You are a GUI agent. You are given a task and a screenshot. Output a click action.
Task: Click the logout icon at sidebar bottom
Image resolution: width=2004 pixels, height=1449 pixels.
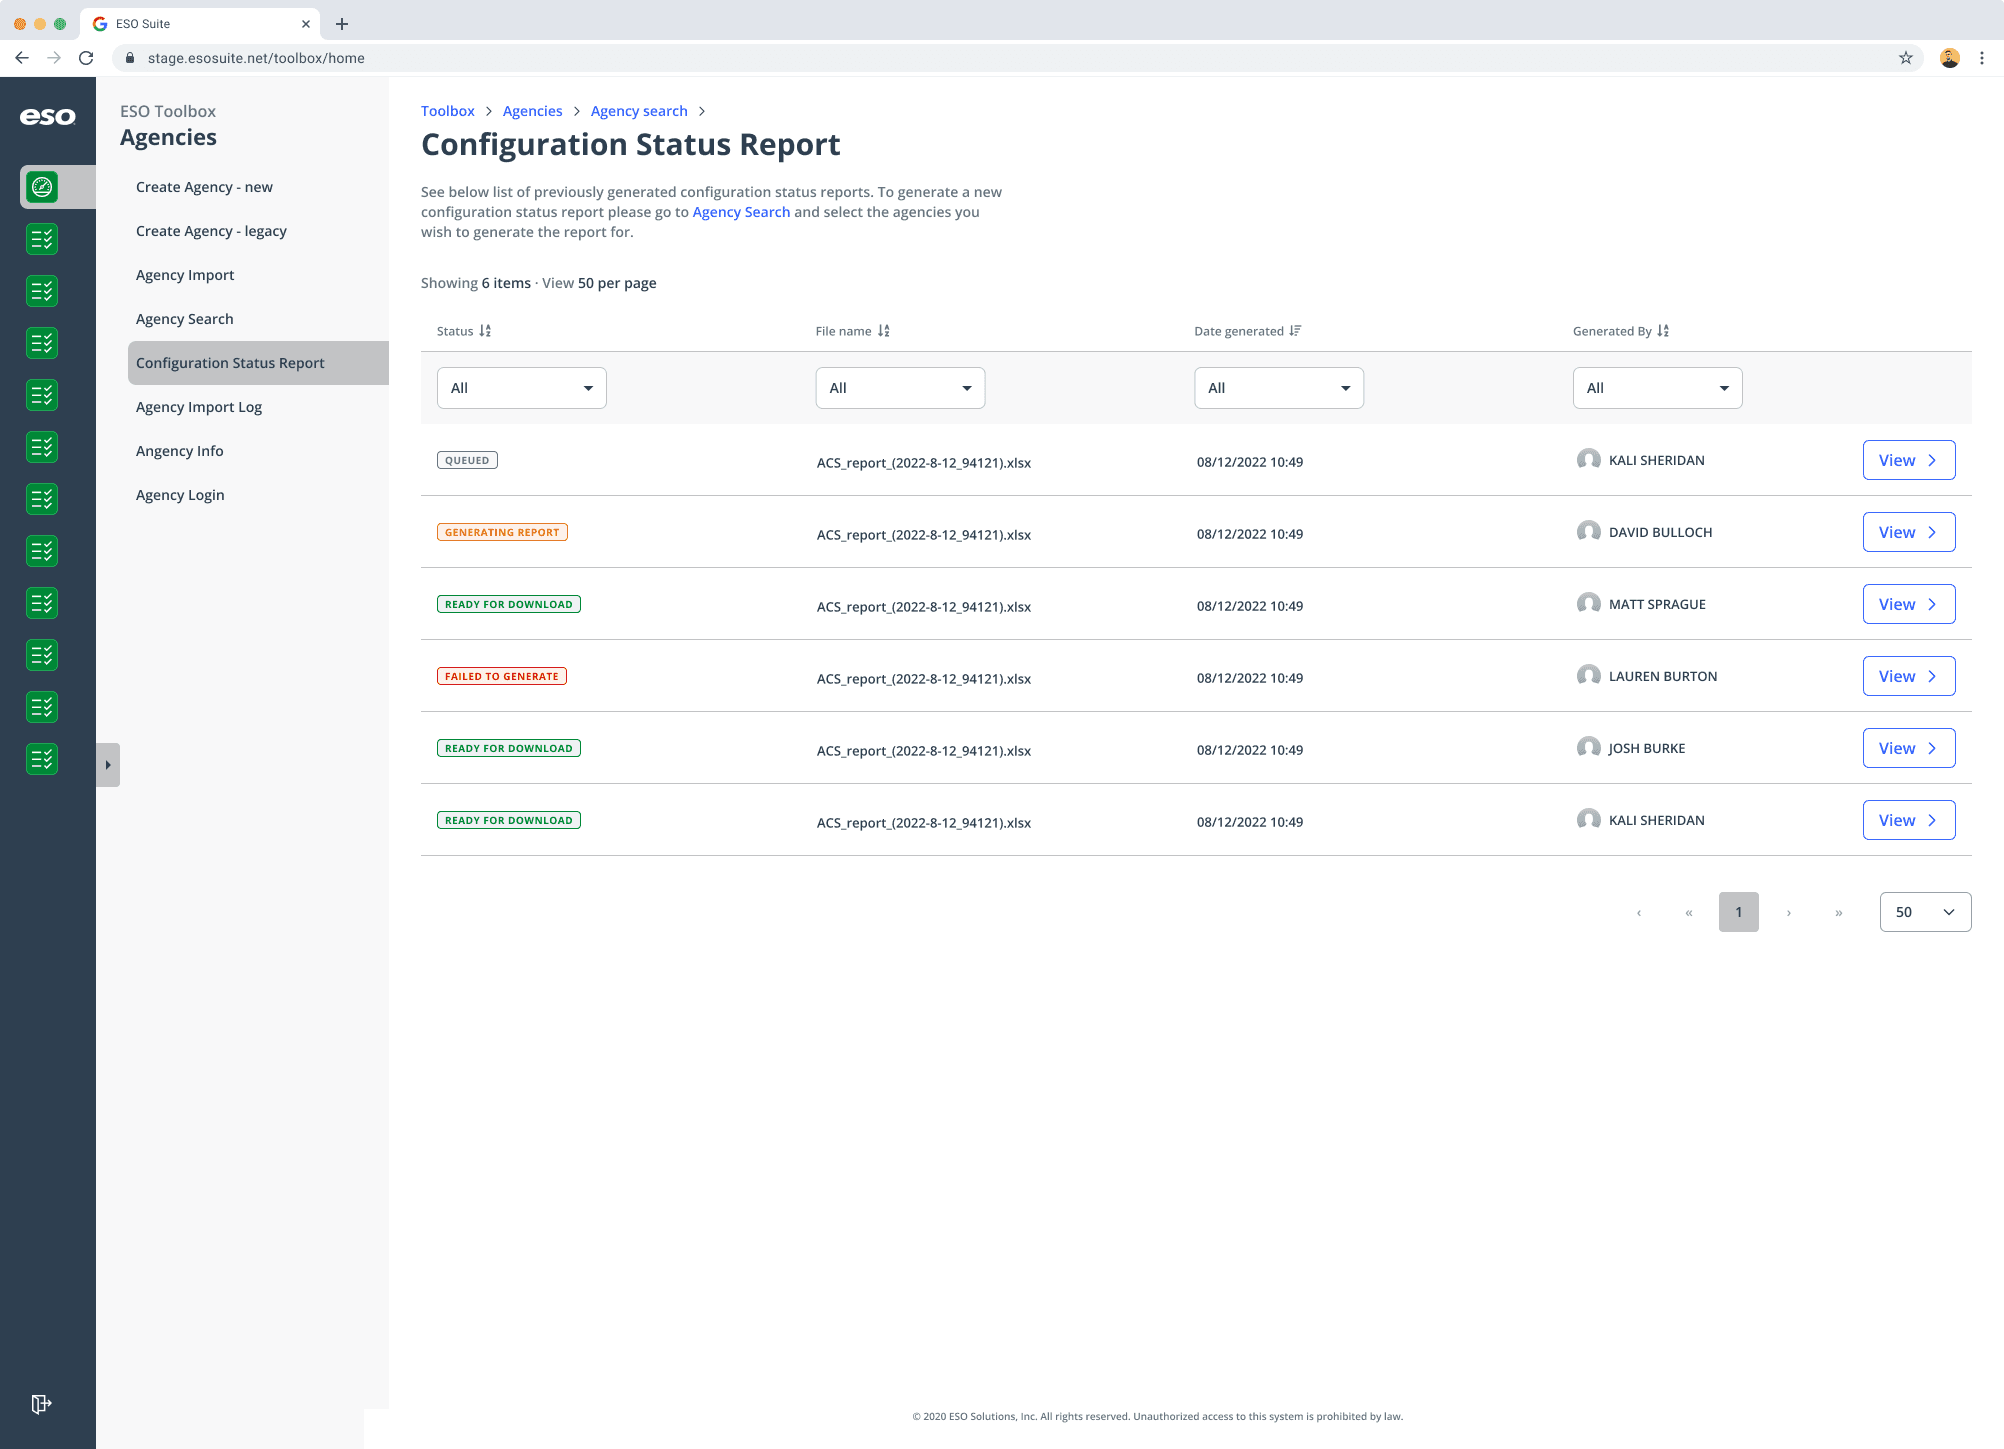point(41,1404)
